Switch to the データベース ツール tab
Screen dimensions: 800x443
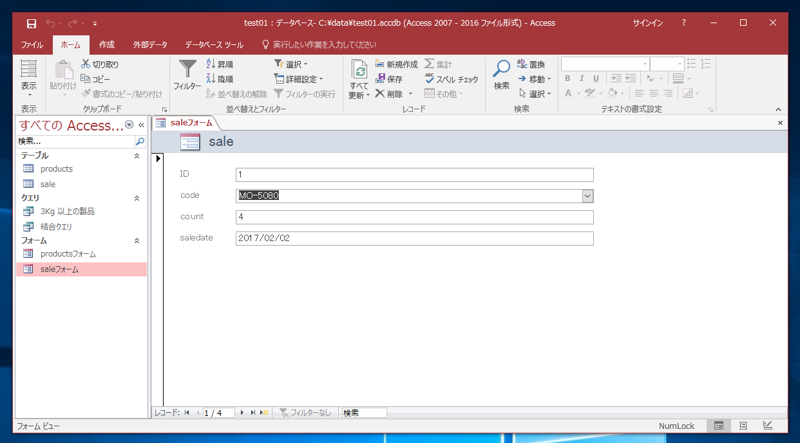214,45
